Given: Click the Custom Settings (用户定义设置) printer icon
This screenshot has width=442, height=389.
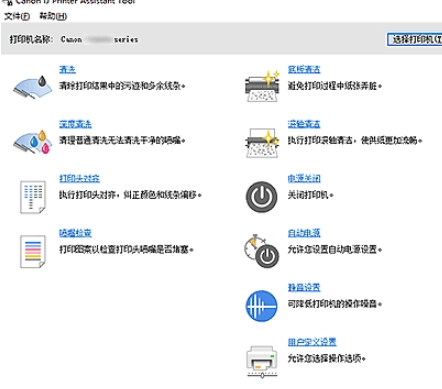Looking at the screenshot, I should click(262, 361).
